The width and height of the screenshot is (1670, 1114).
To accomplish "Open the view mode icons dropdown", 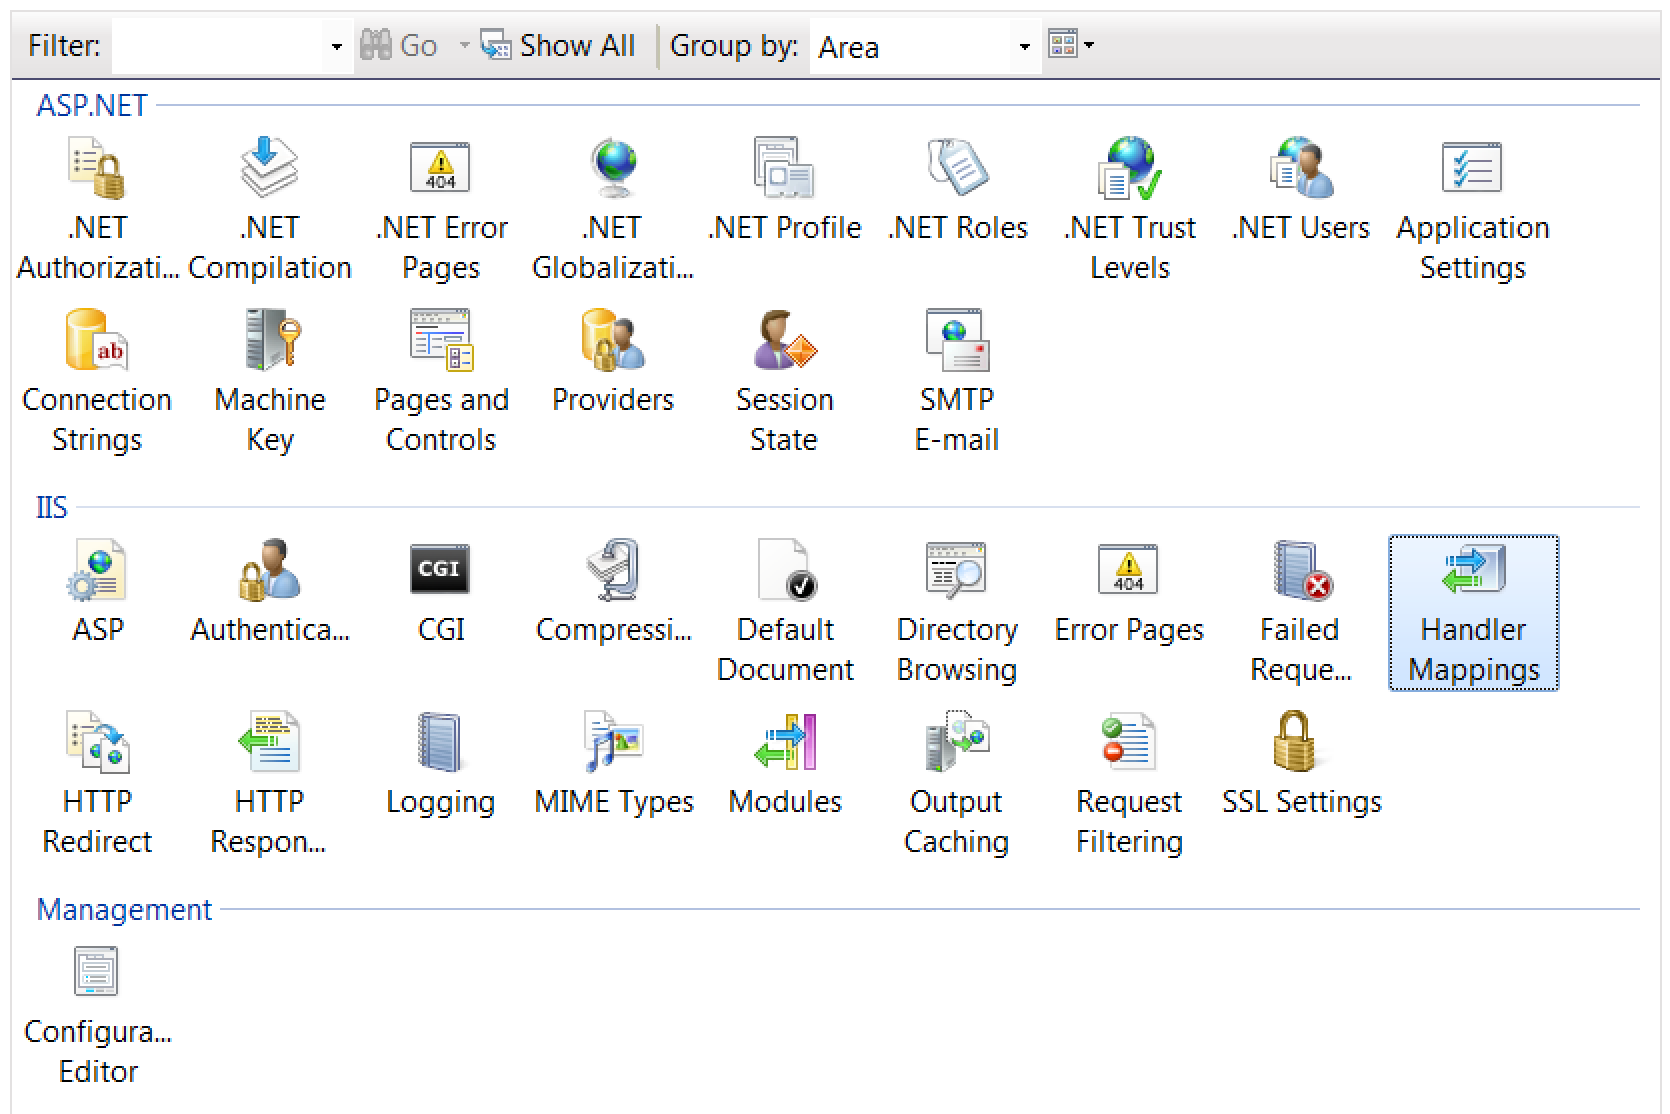I will 1071,44.
